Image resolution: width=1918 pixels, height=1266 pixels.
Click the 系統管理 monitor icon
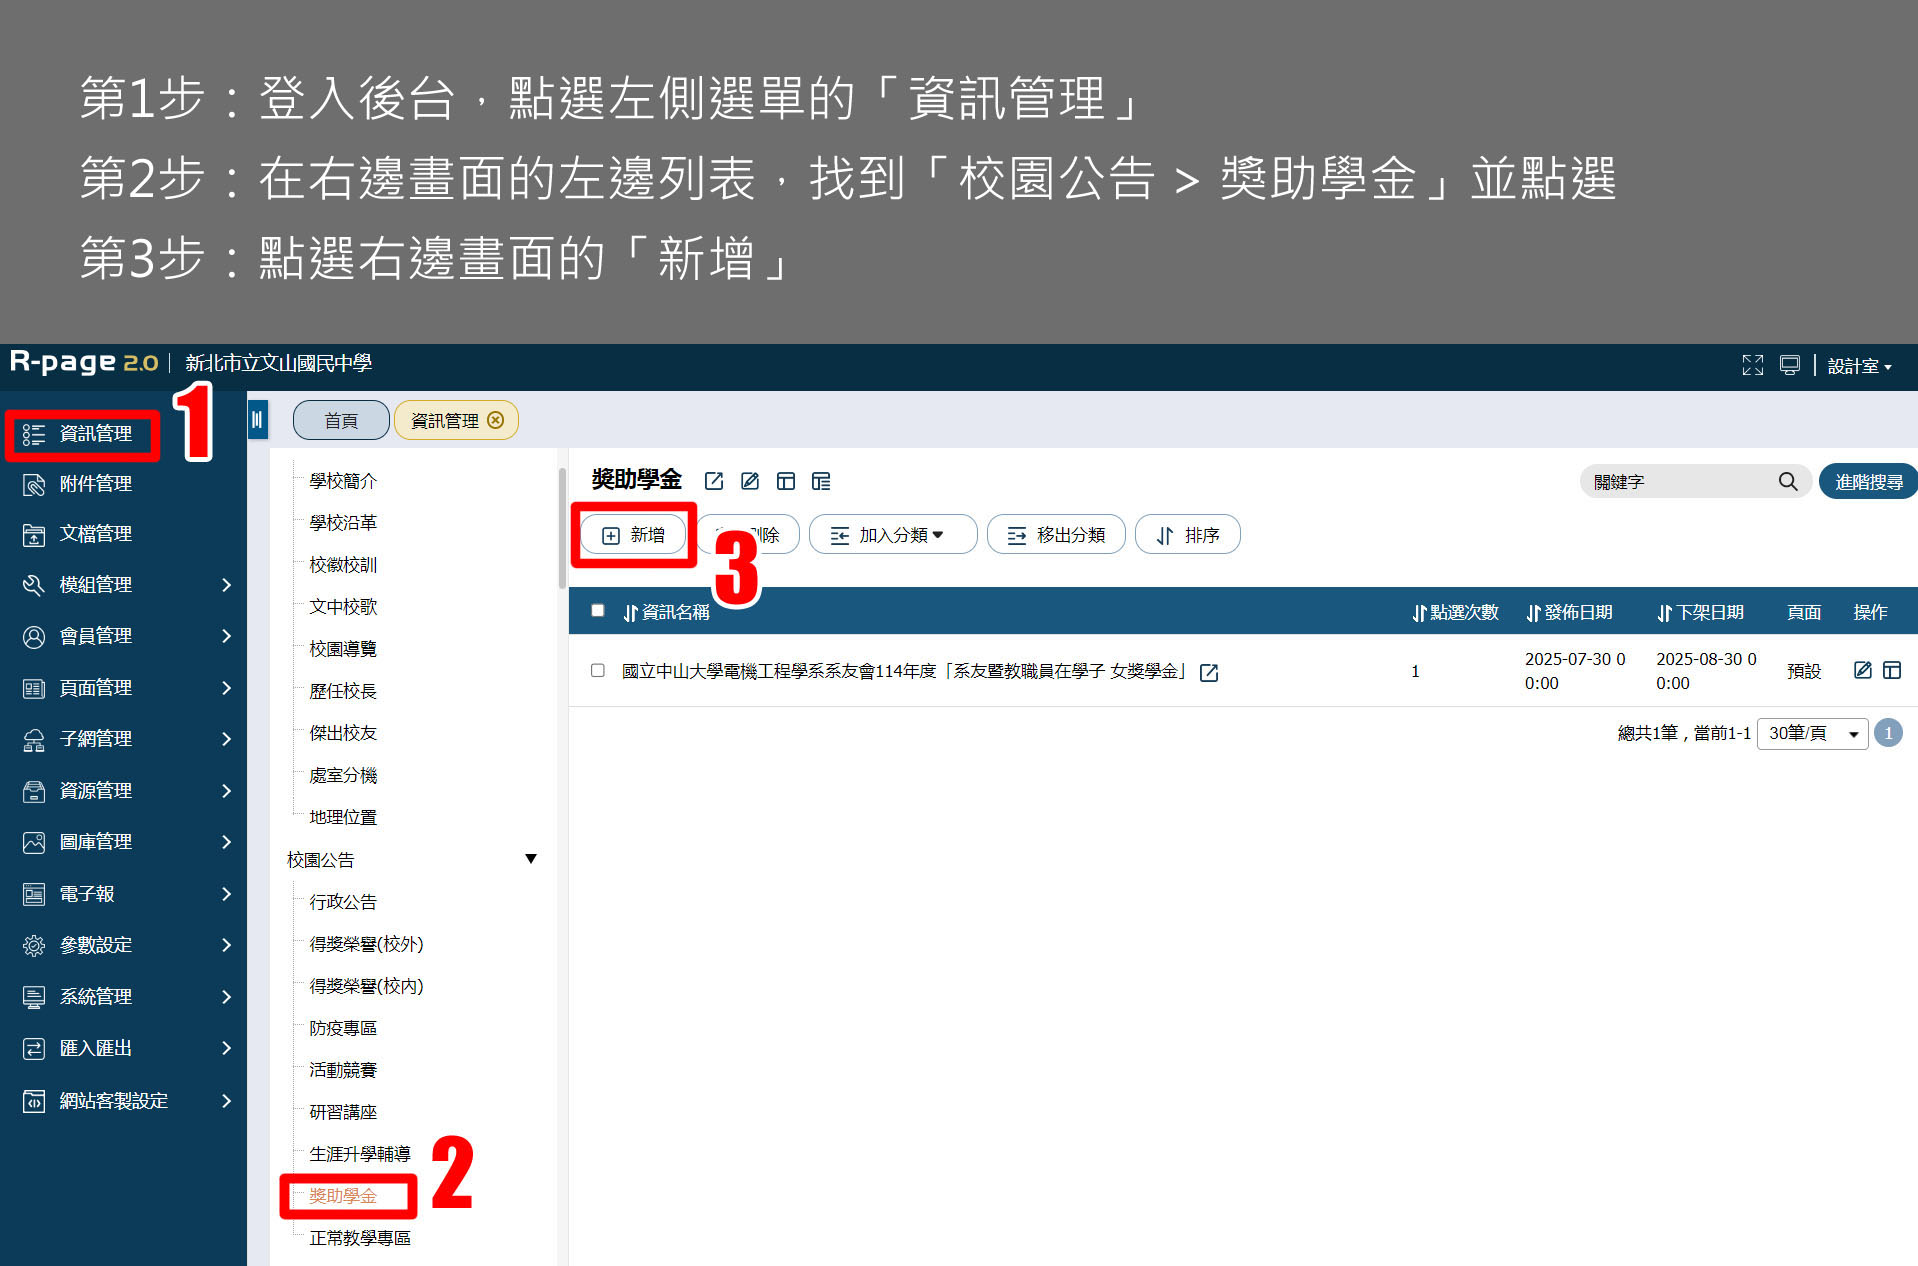[34, 997]
